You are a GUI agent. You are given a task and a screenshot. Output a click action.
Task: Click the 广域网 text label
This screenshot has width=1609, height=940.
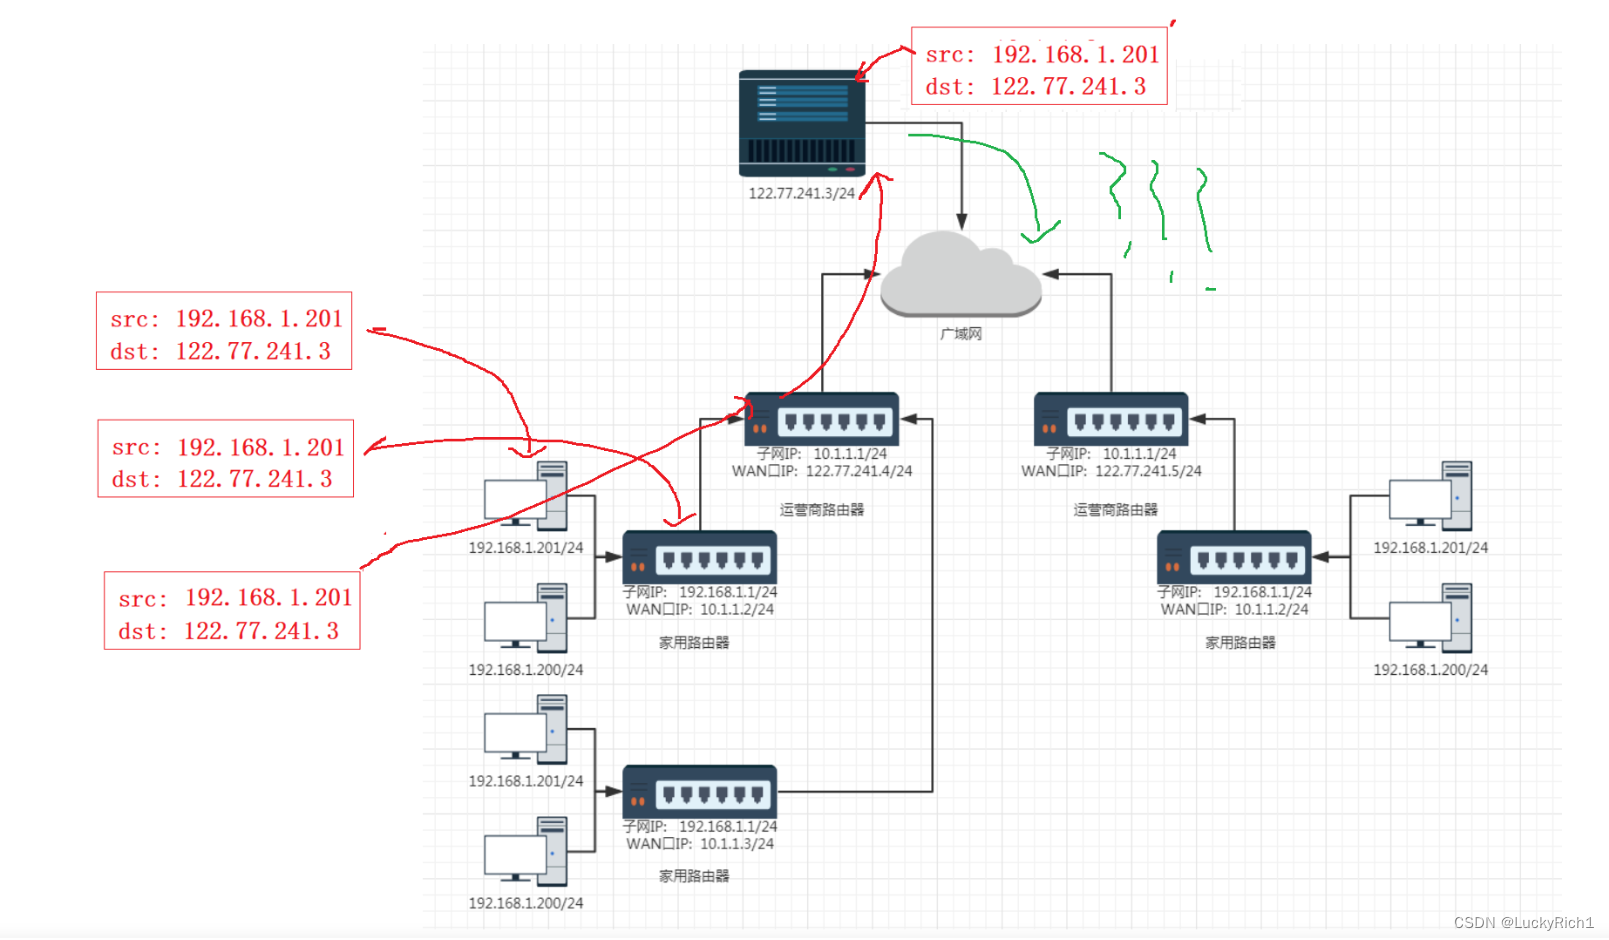tap(961, 334)
